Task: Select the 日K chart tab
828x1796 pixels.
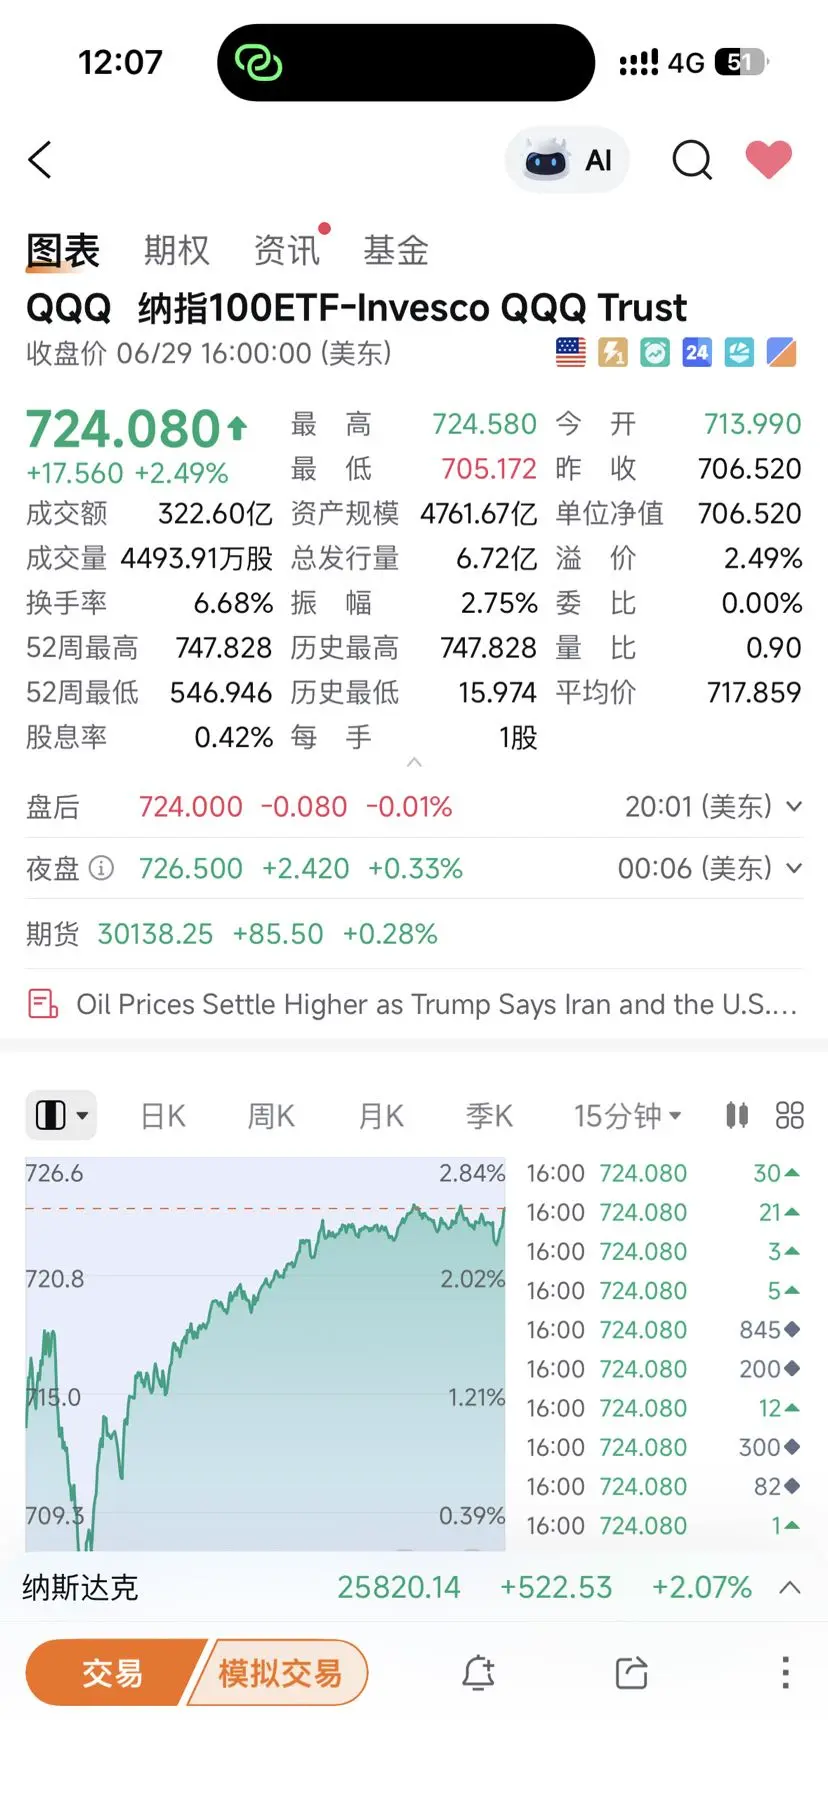Action: (163, 1116)
